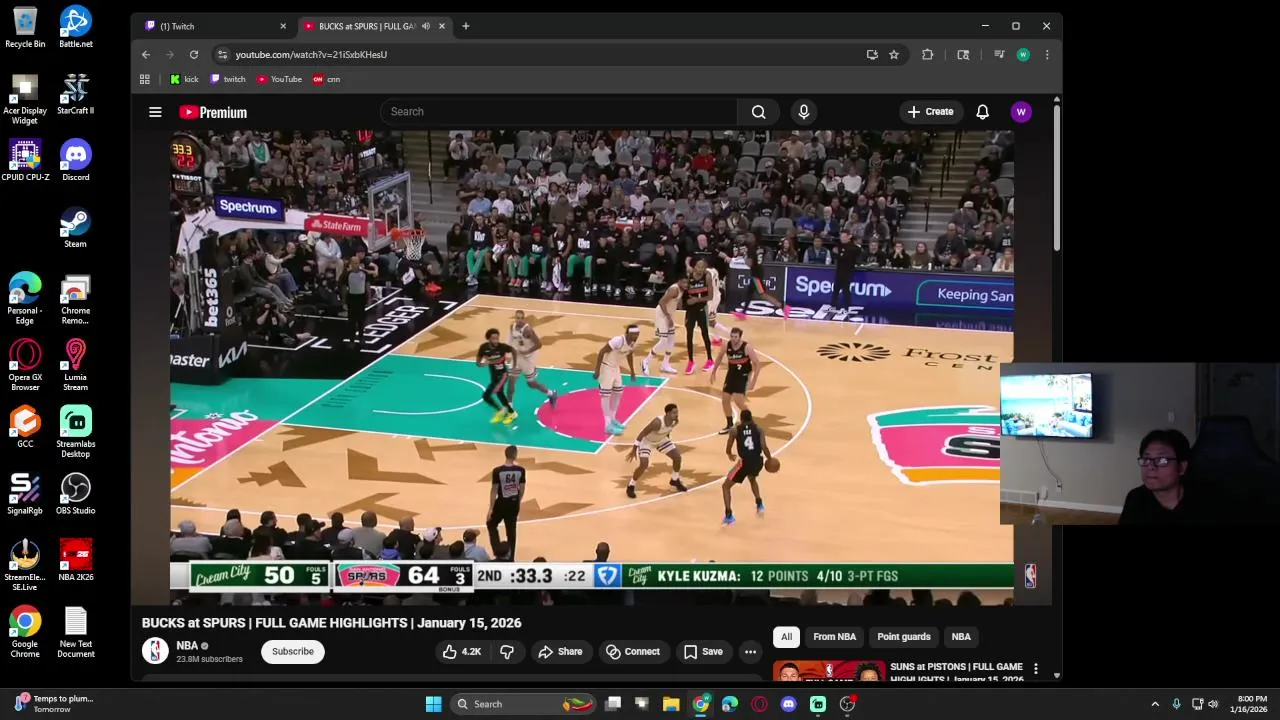Open a new browser tab with plus
The image size is (1280, 720).
[465, 26]
